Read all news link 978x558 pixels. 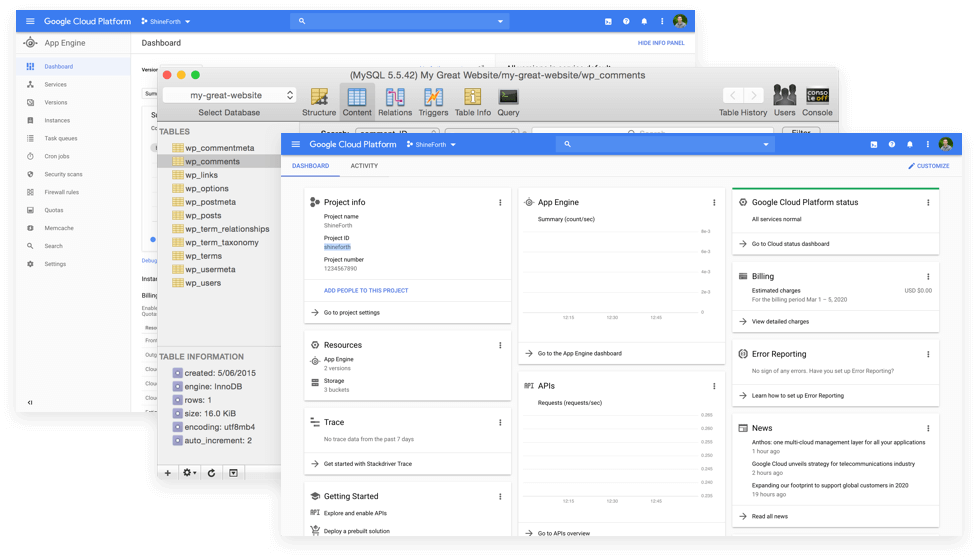(x=770, y=516)
